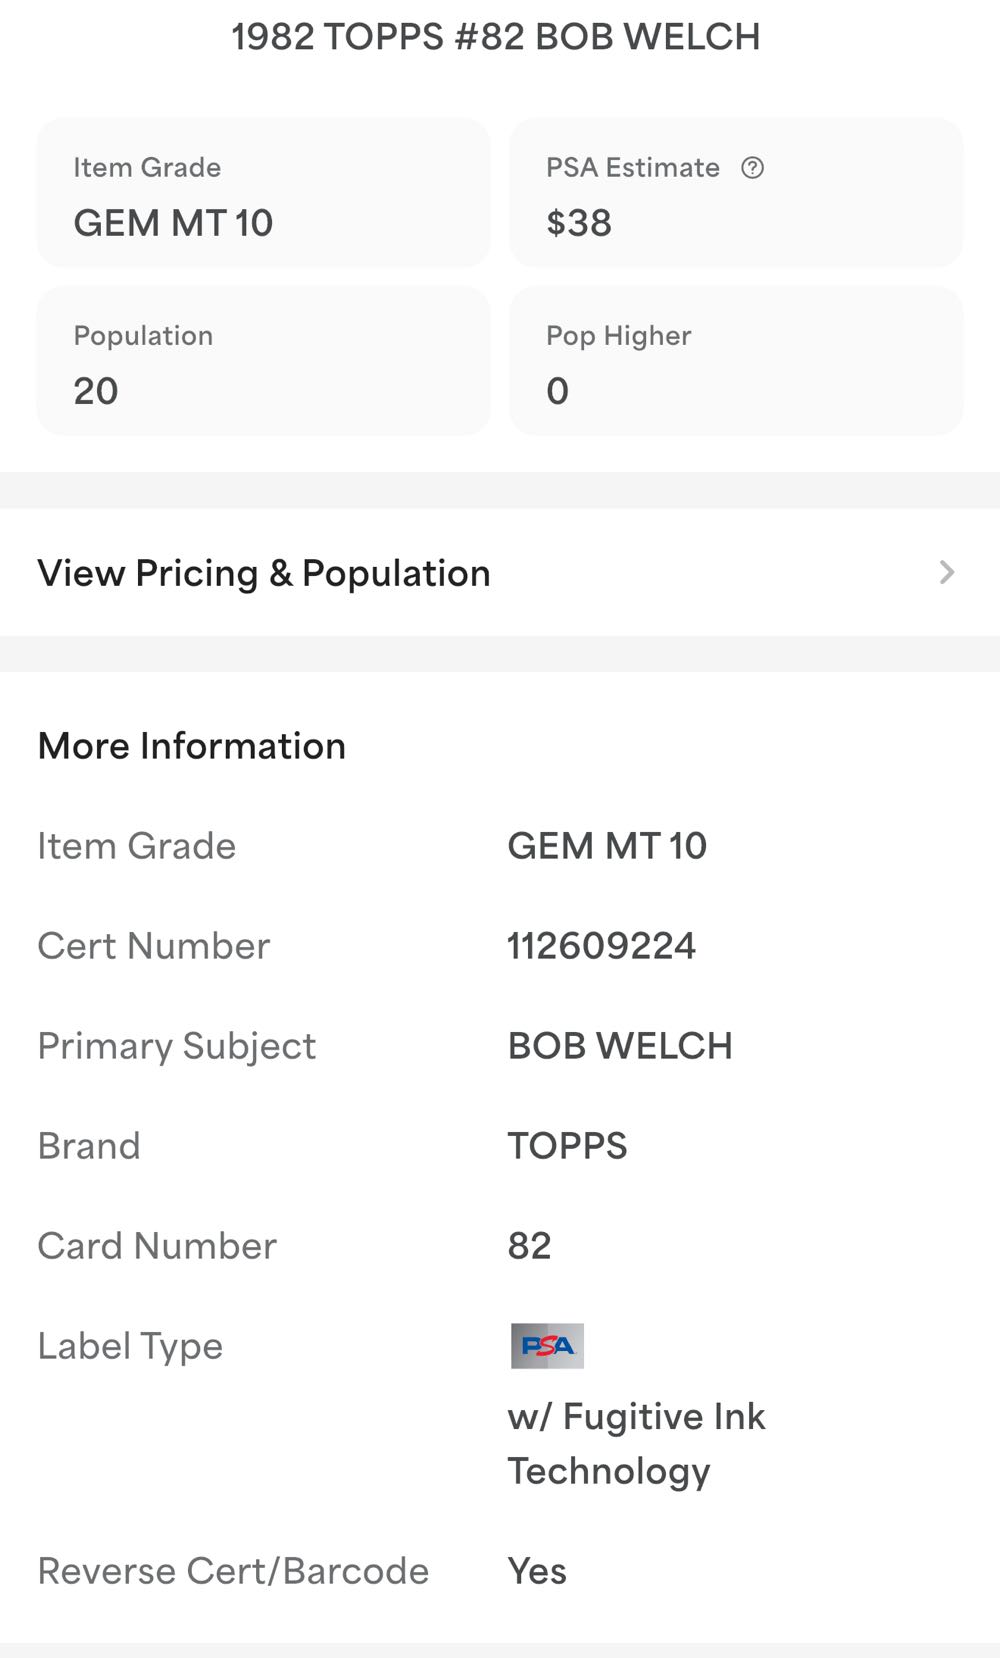1000x1658 pixels.
Task: Click the chevron arrow beside View Pricing
Action: (x=946, y=572)
